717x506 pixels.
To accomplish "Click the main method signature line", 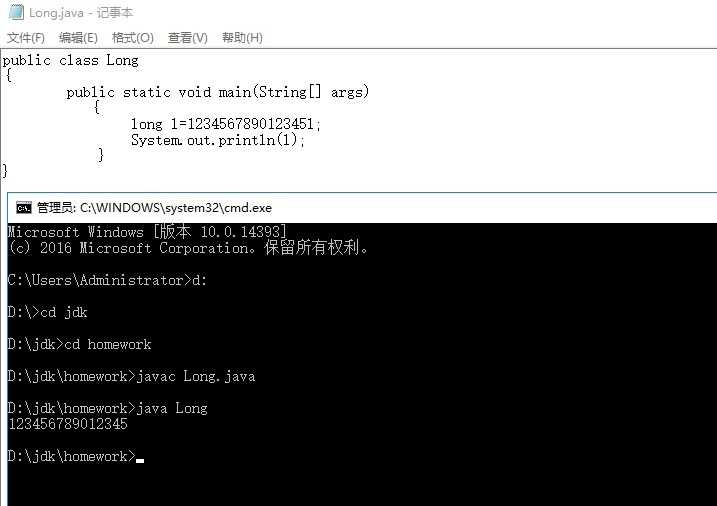I will [x=218, y=92].
